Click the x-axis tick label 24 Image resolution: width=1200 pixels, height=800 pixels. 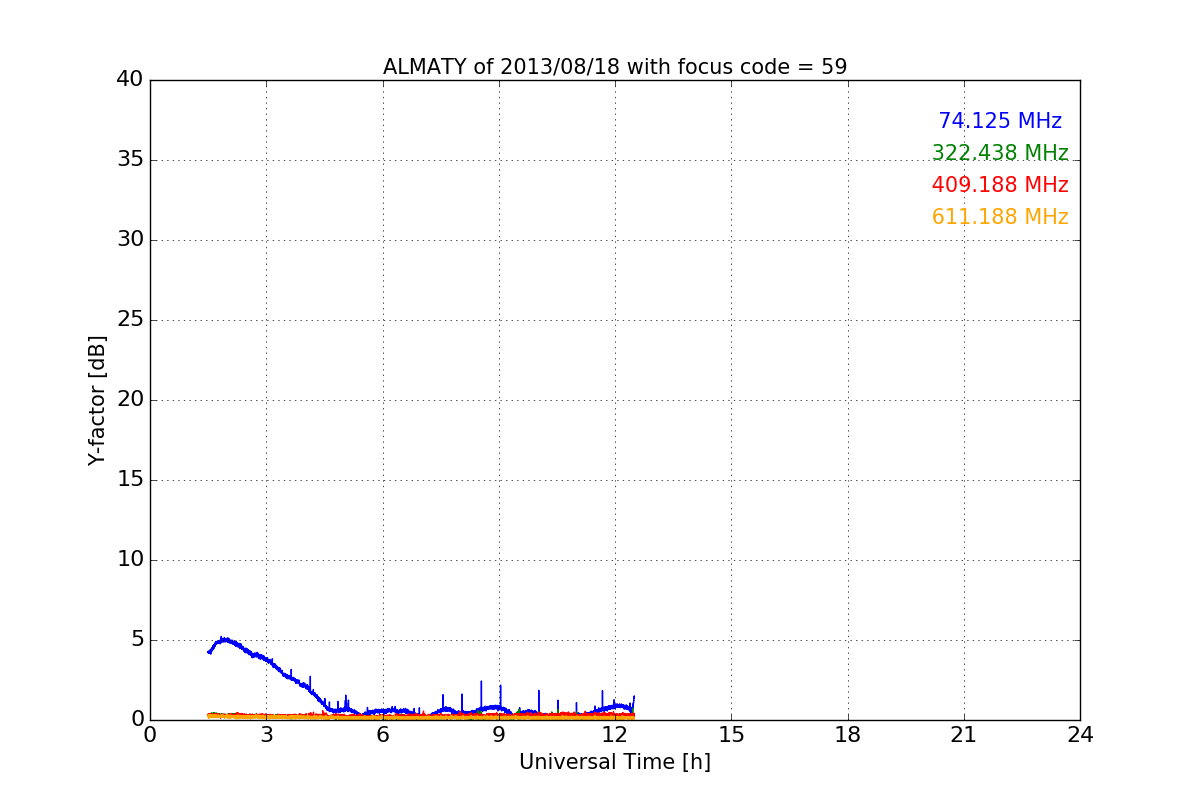point(1080,735)
